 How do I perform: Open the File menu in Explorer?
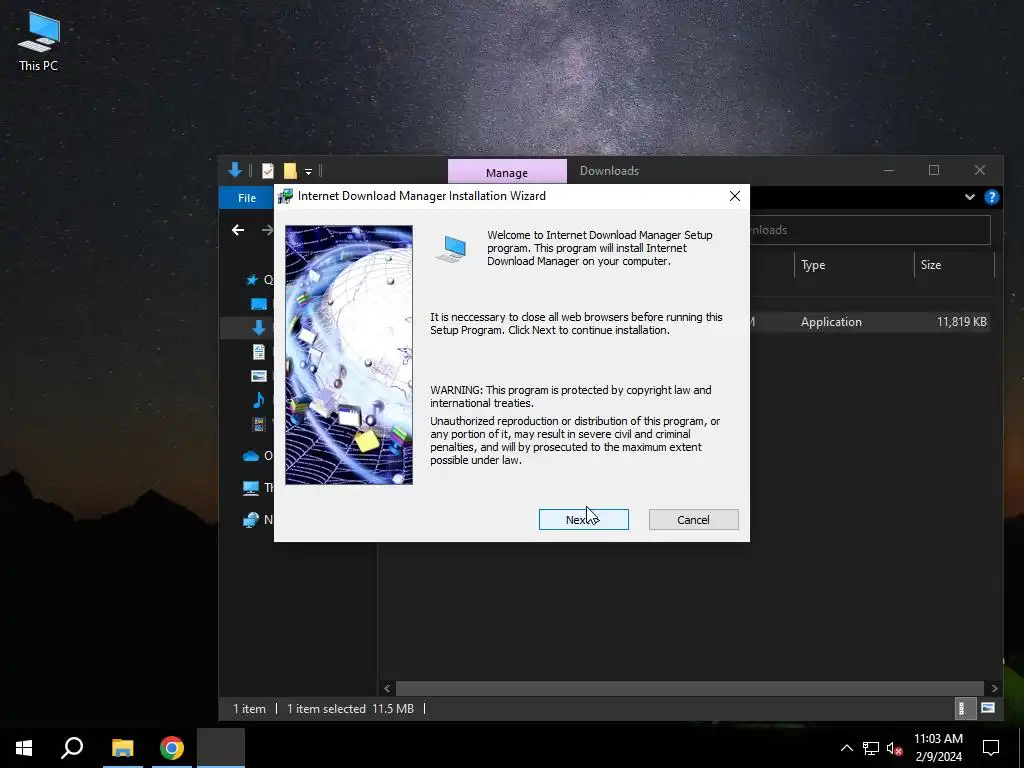247,197
